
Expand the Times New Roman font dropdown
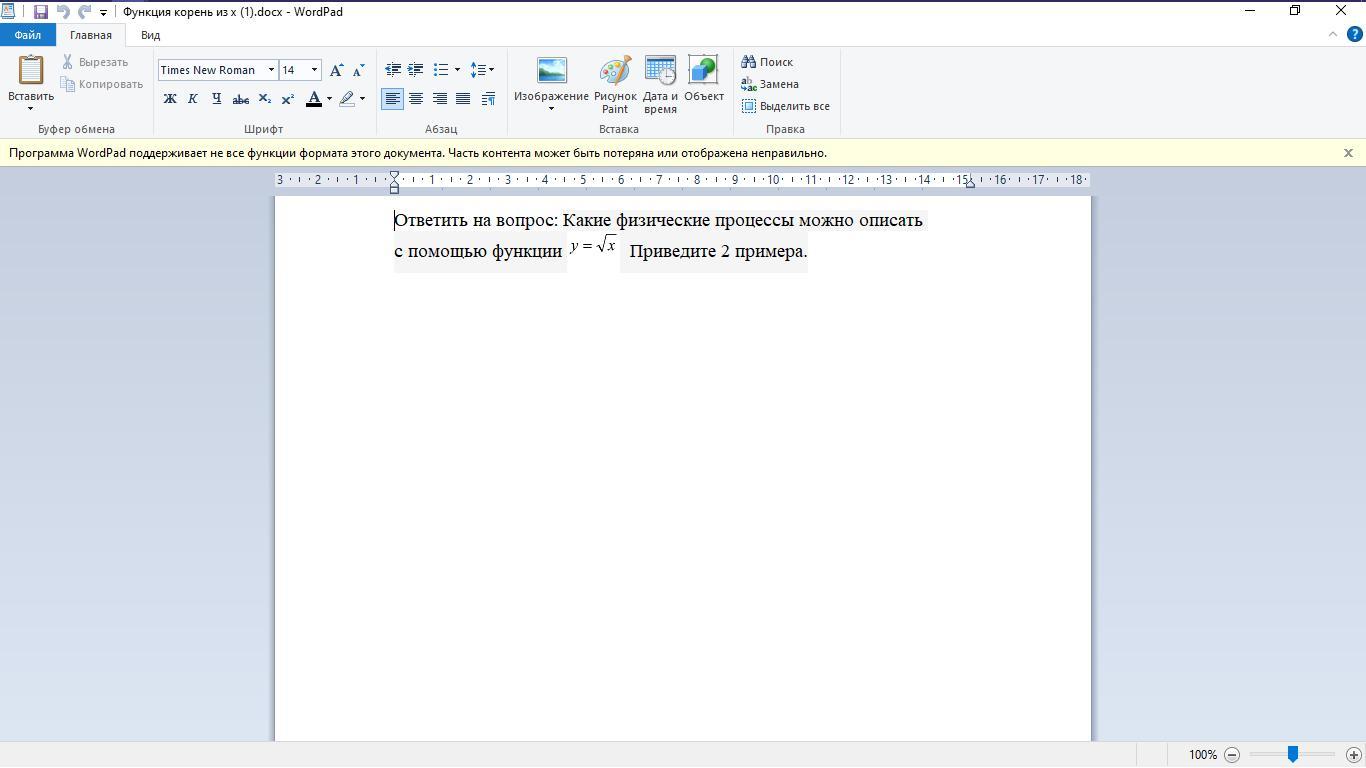[271, 70]
